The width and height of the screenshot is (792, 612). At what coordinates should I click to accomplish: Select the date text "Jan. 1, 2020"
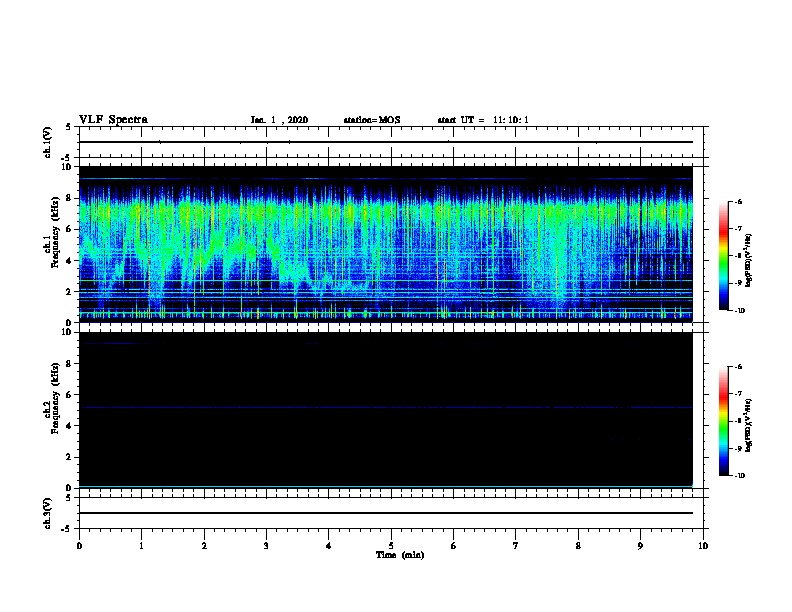tap(279, 120)
